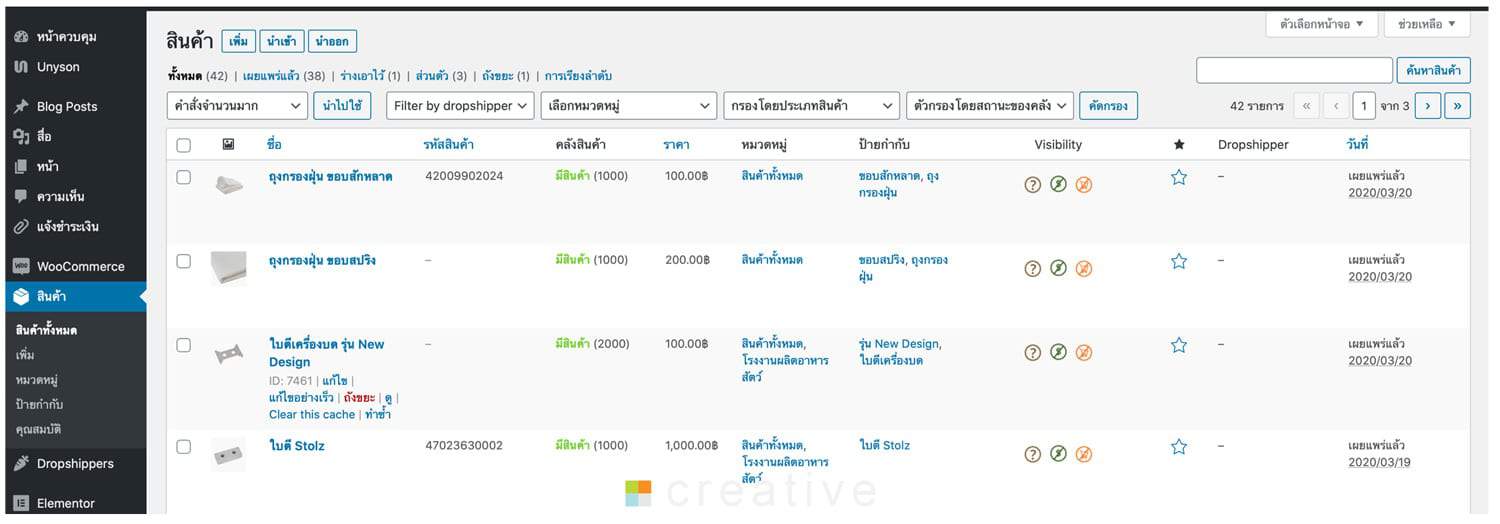1500x524 pixels.
Task: Tick the select-all checkbox in table header
Action: coord(184,145)
